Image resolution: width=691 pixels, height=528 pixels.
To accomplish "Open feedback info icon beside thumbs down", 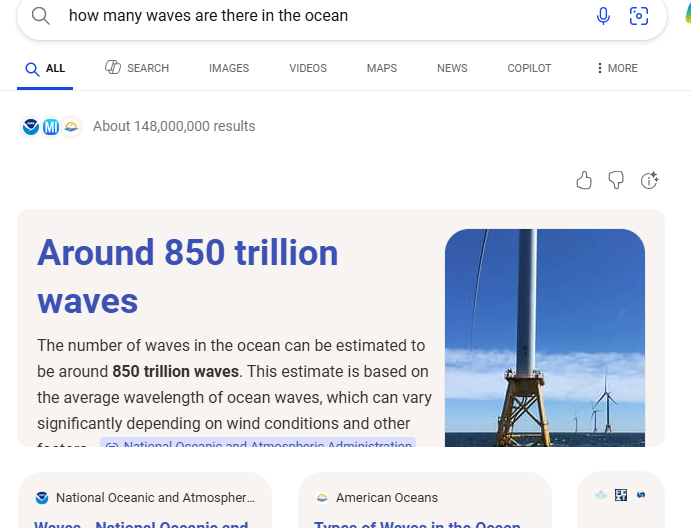I will pos(650,180).
